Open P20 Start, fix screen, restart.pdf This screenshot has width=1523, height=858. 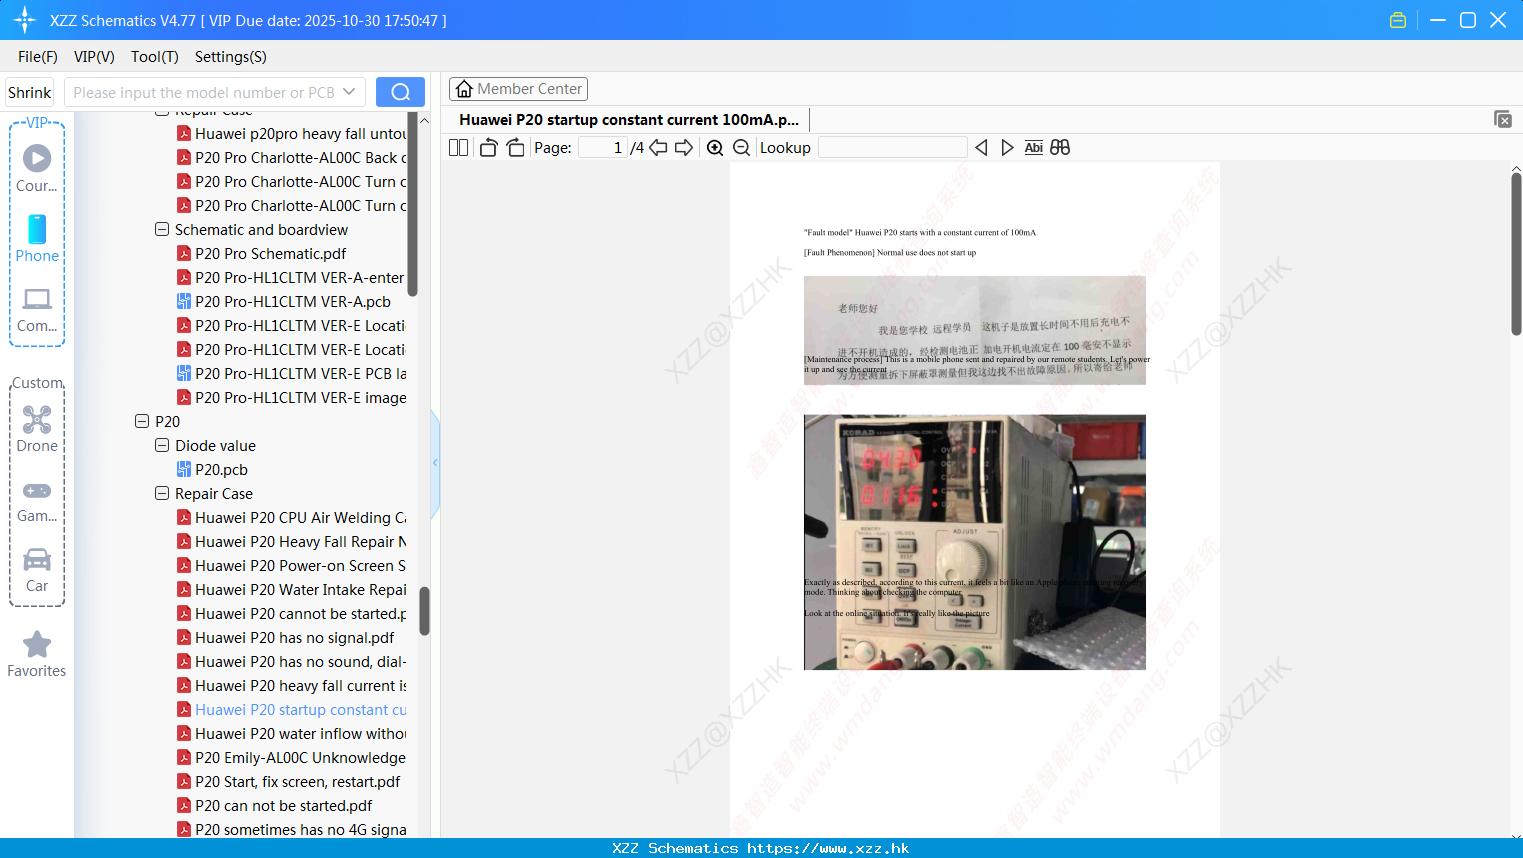pyautogui.click(x=288, y=781)
